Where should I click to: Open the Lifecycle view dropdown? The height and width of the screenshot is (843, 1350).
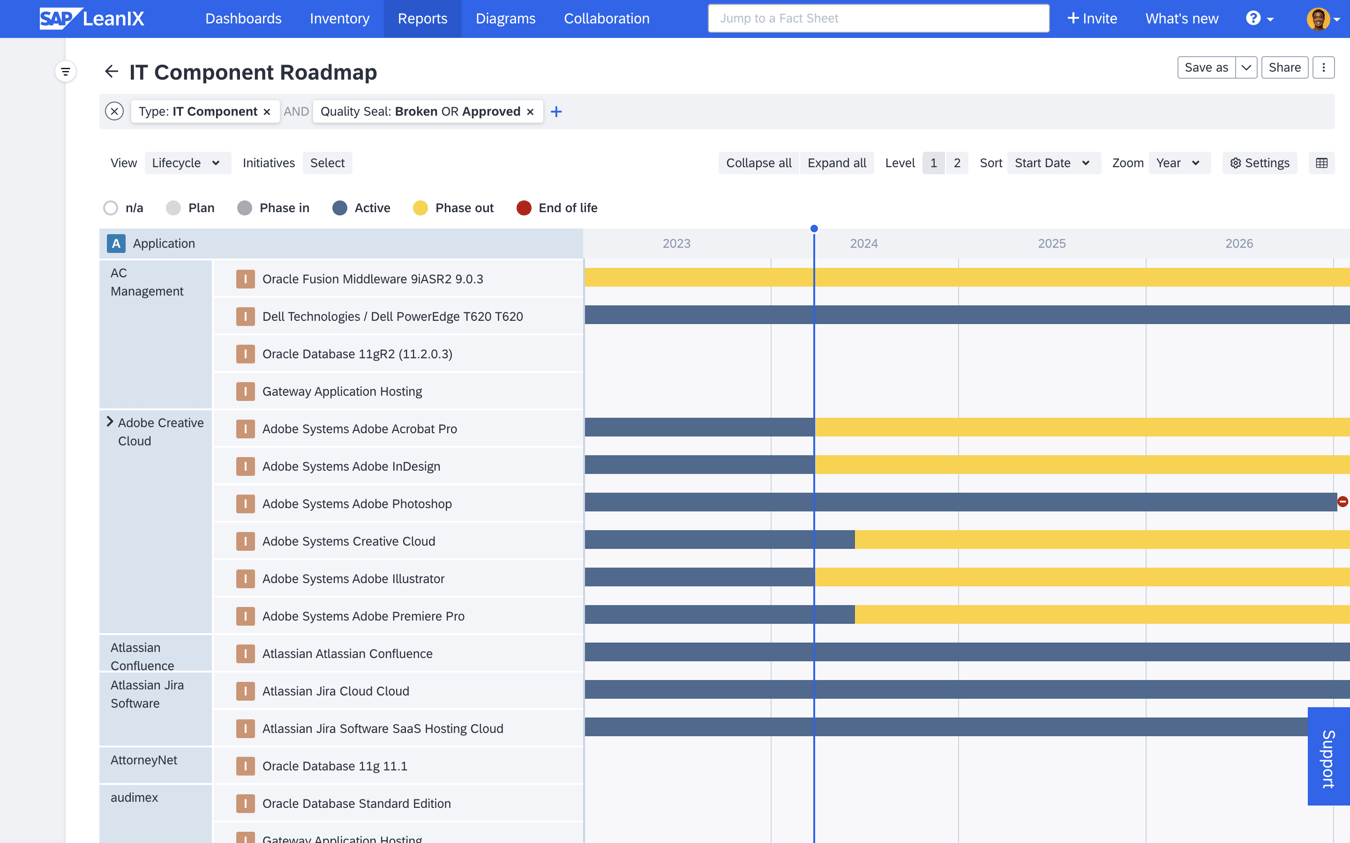[187, 162]
